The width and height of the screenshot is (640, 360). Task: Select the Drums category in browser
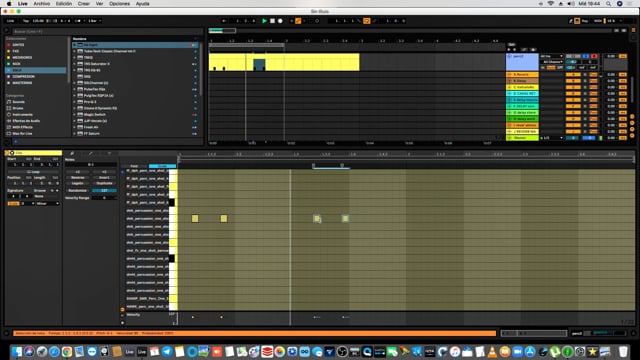pos(18,108)
